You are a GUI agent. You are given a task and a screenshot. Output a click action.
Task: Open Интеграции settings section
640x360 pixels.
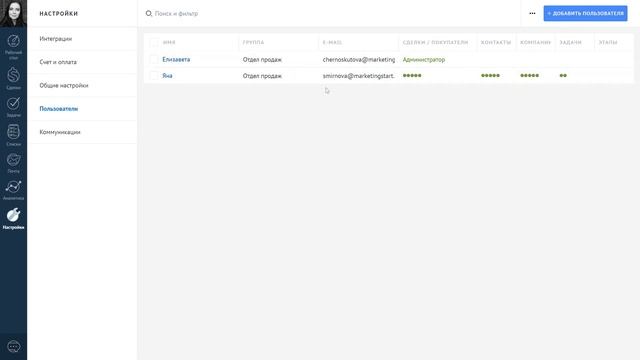click(x=56, y=39)
